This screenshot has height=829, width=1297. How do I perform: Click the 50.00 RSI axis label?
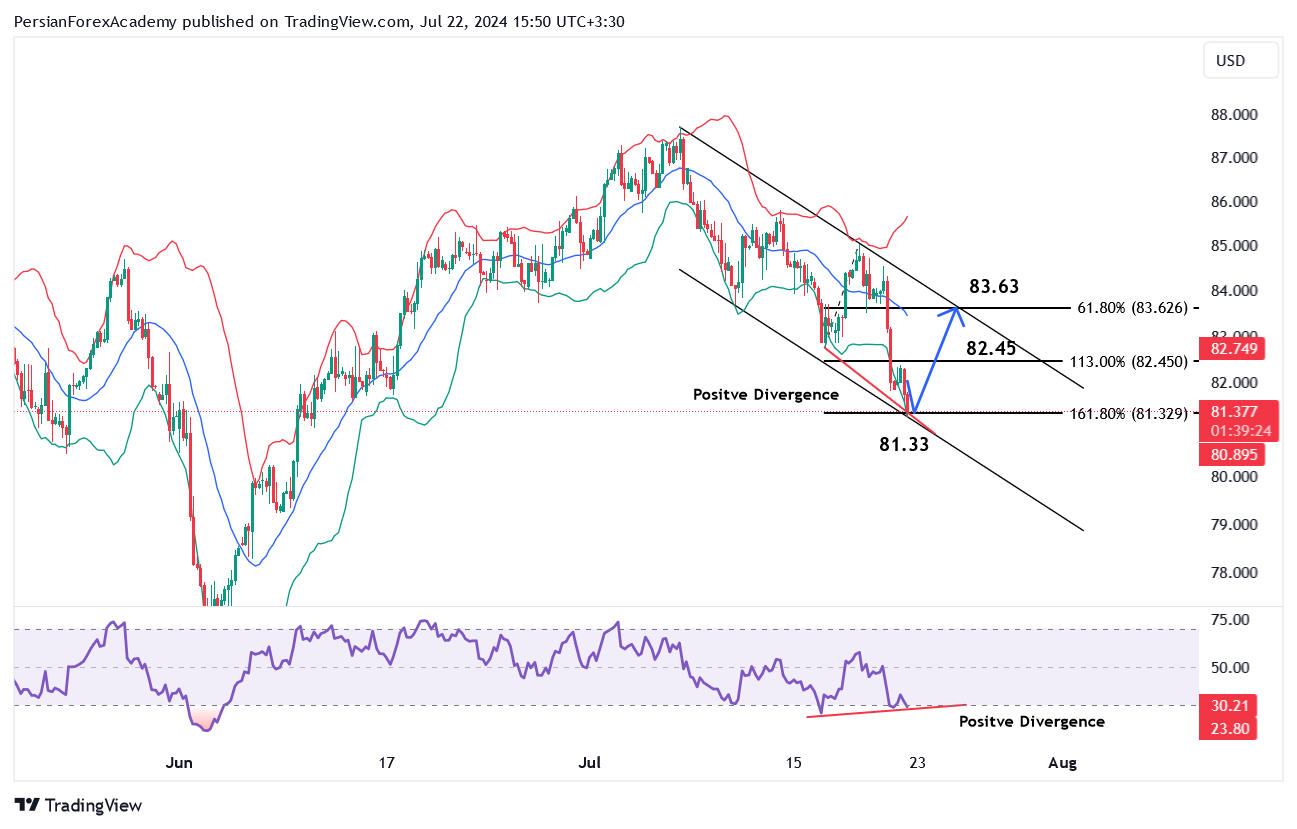point(1229,668)
